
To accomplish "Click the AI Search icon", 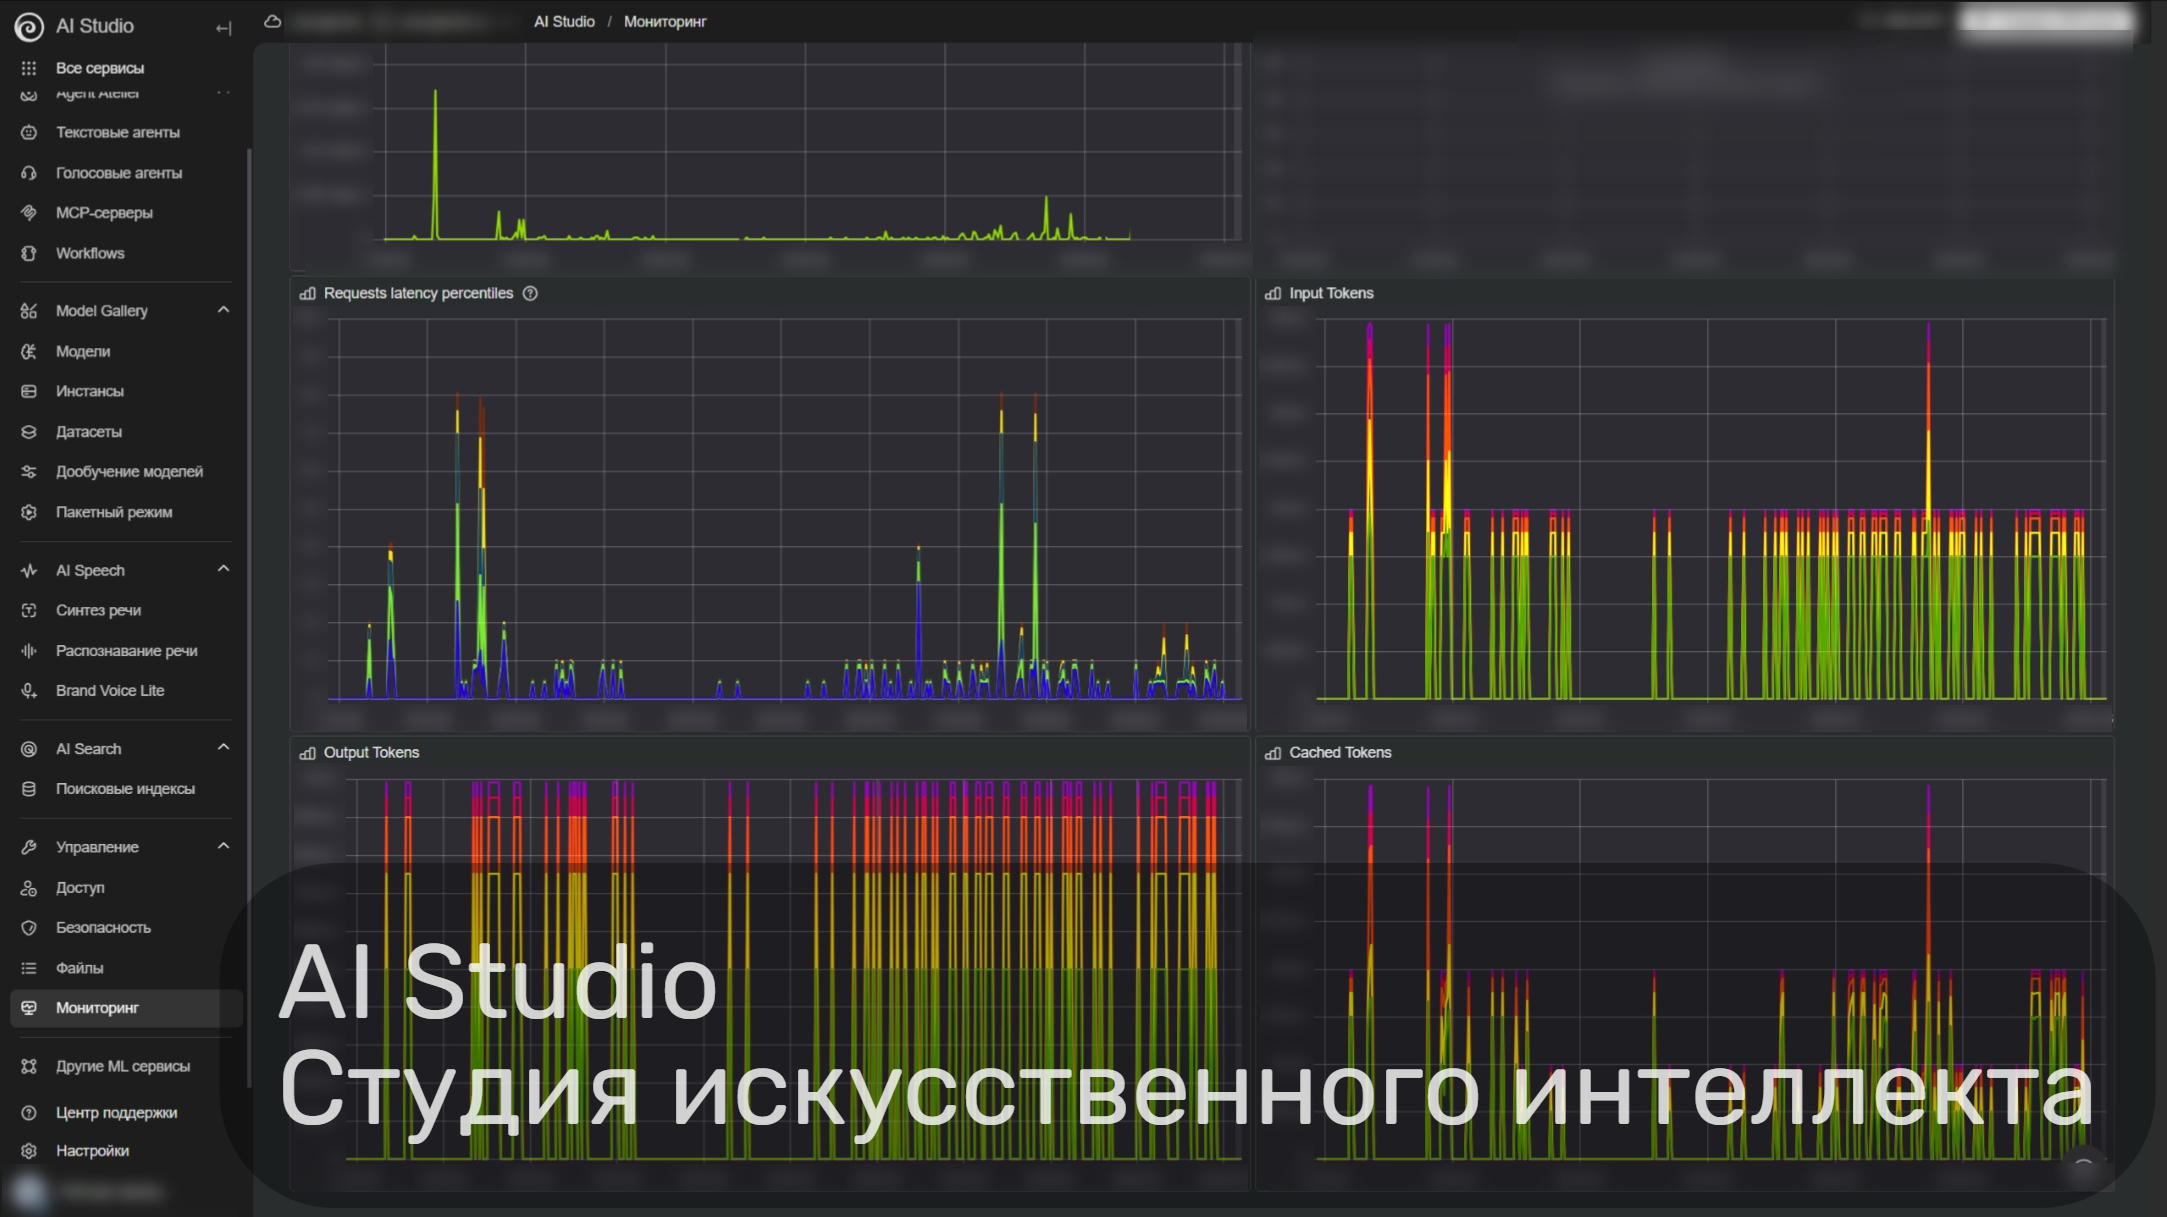I will click(x=29, y=749).
